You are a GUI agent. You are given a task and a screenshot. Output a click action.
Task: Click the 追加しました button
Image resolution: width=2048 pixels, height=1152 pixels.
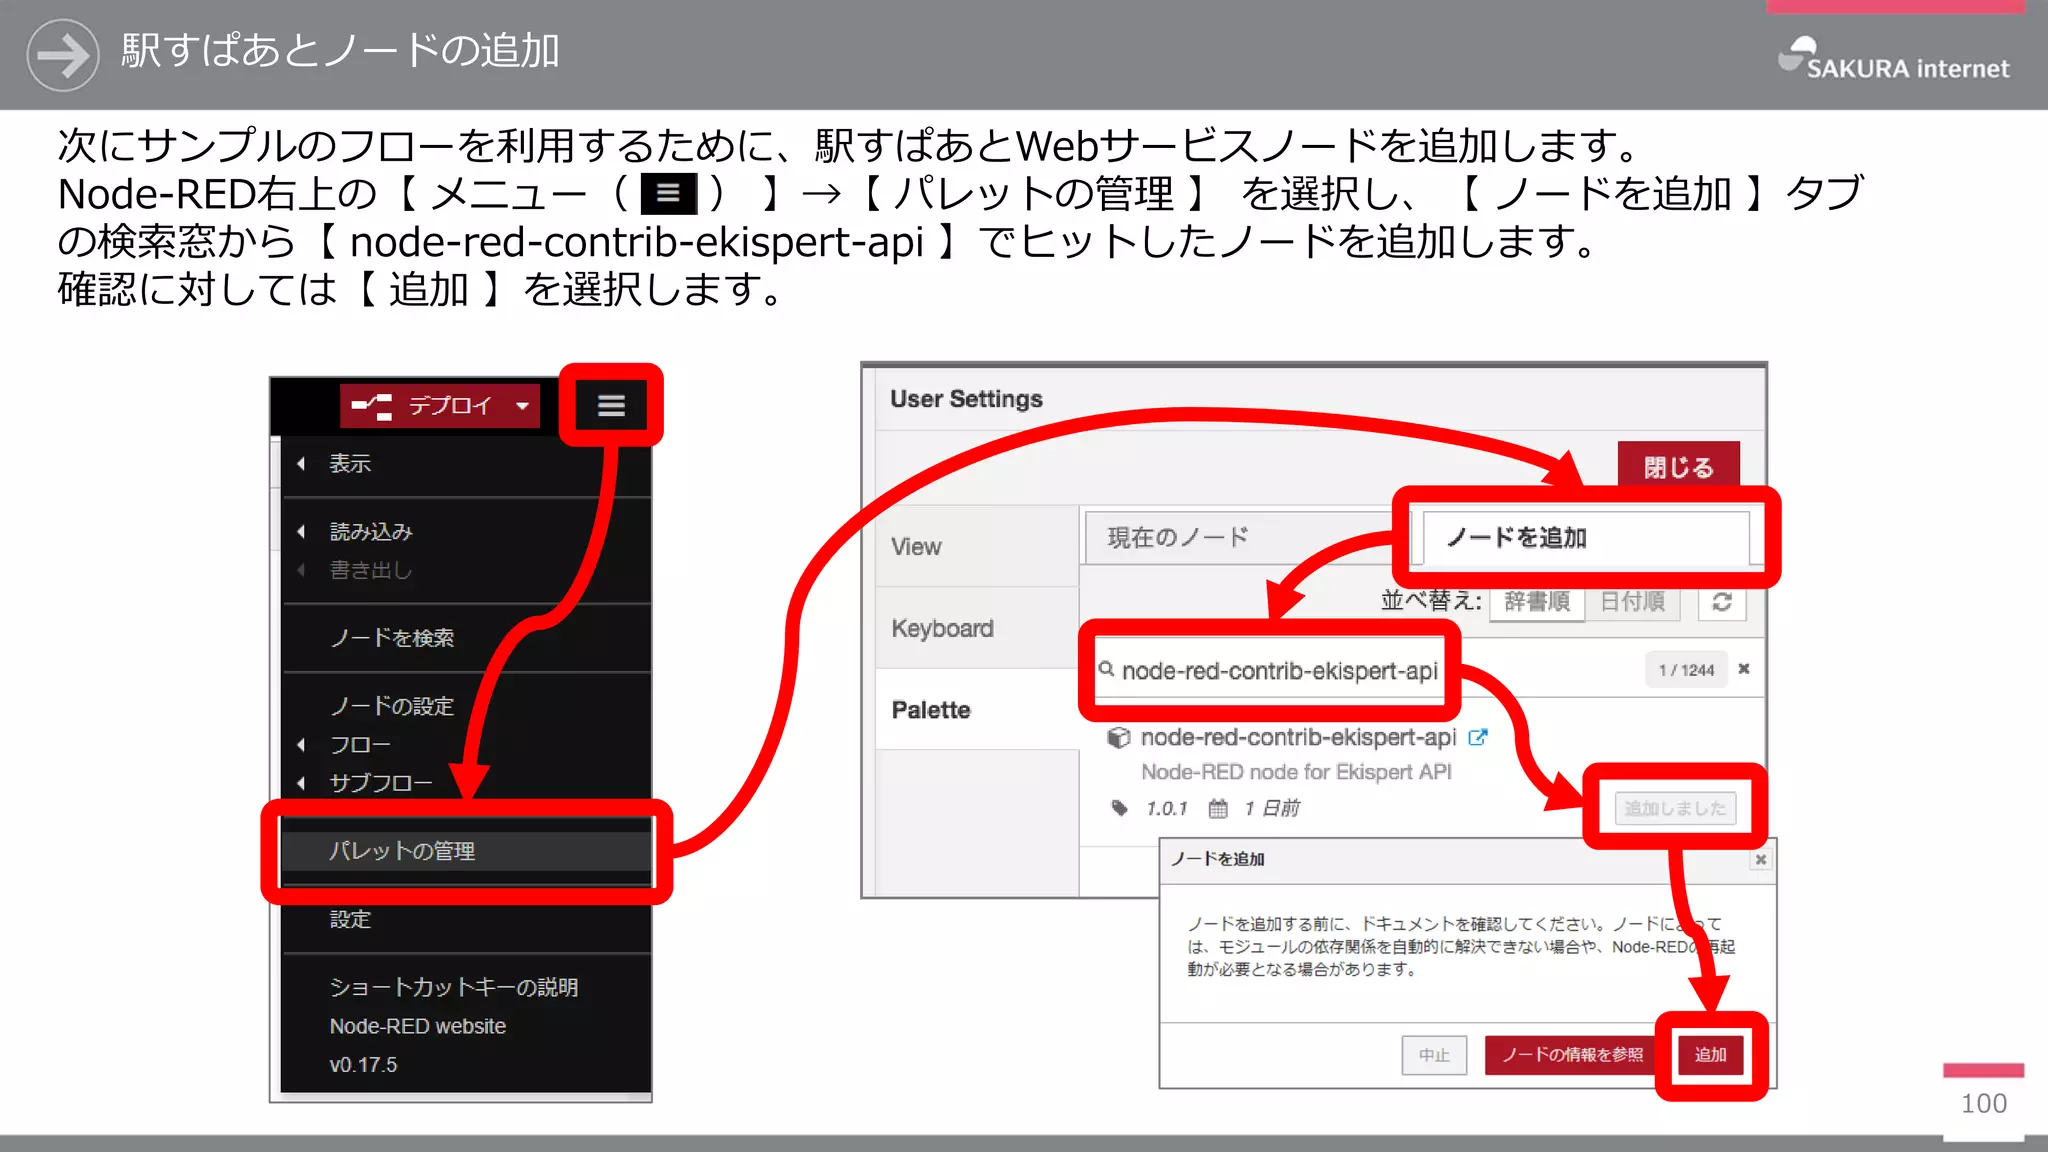1675,808
